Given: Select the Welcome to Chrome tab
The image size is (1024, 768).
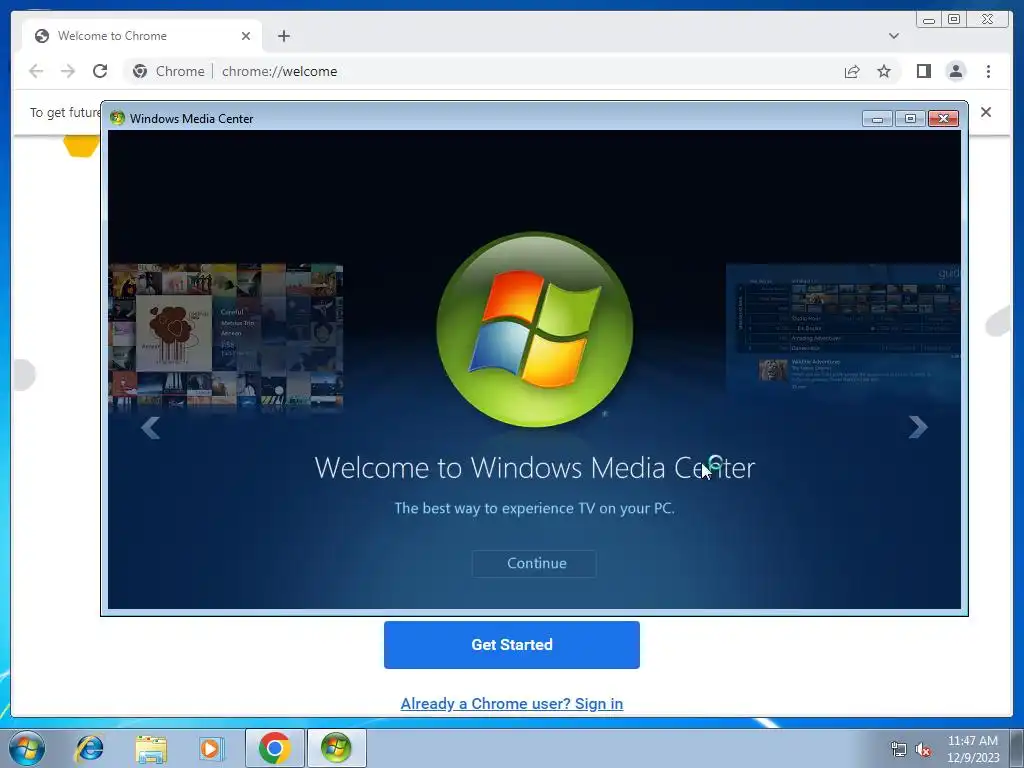Looking at the screenshot, I should tap(142, 36).
